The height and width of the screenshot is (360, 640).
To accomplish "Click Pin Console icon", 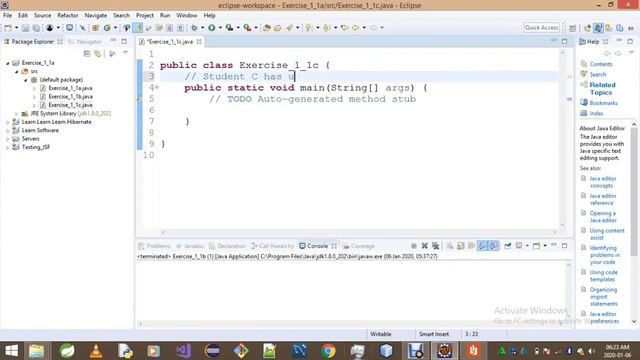I will 507,246.
